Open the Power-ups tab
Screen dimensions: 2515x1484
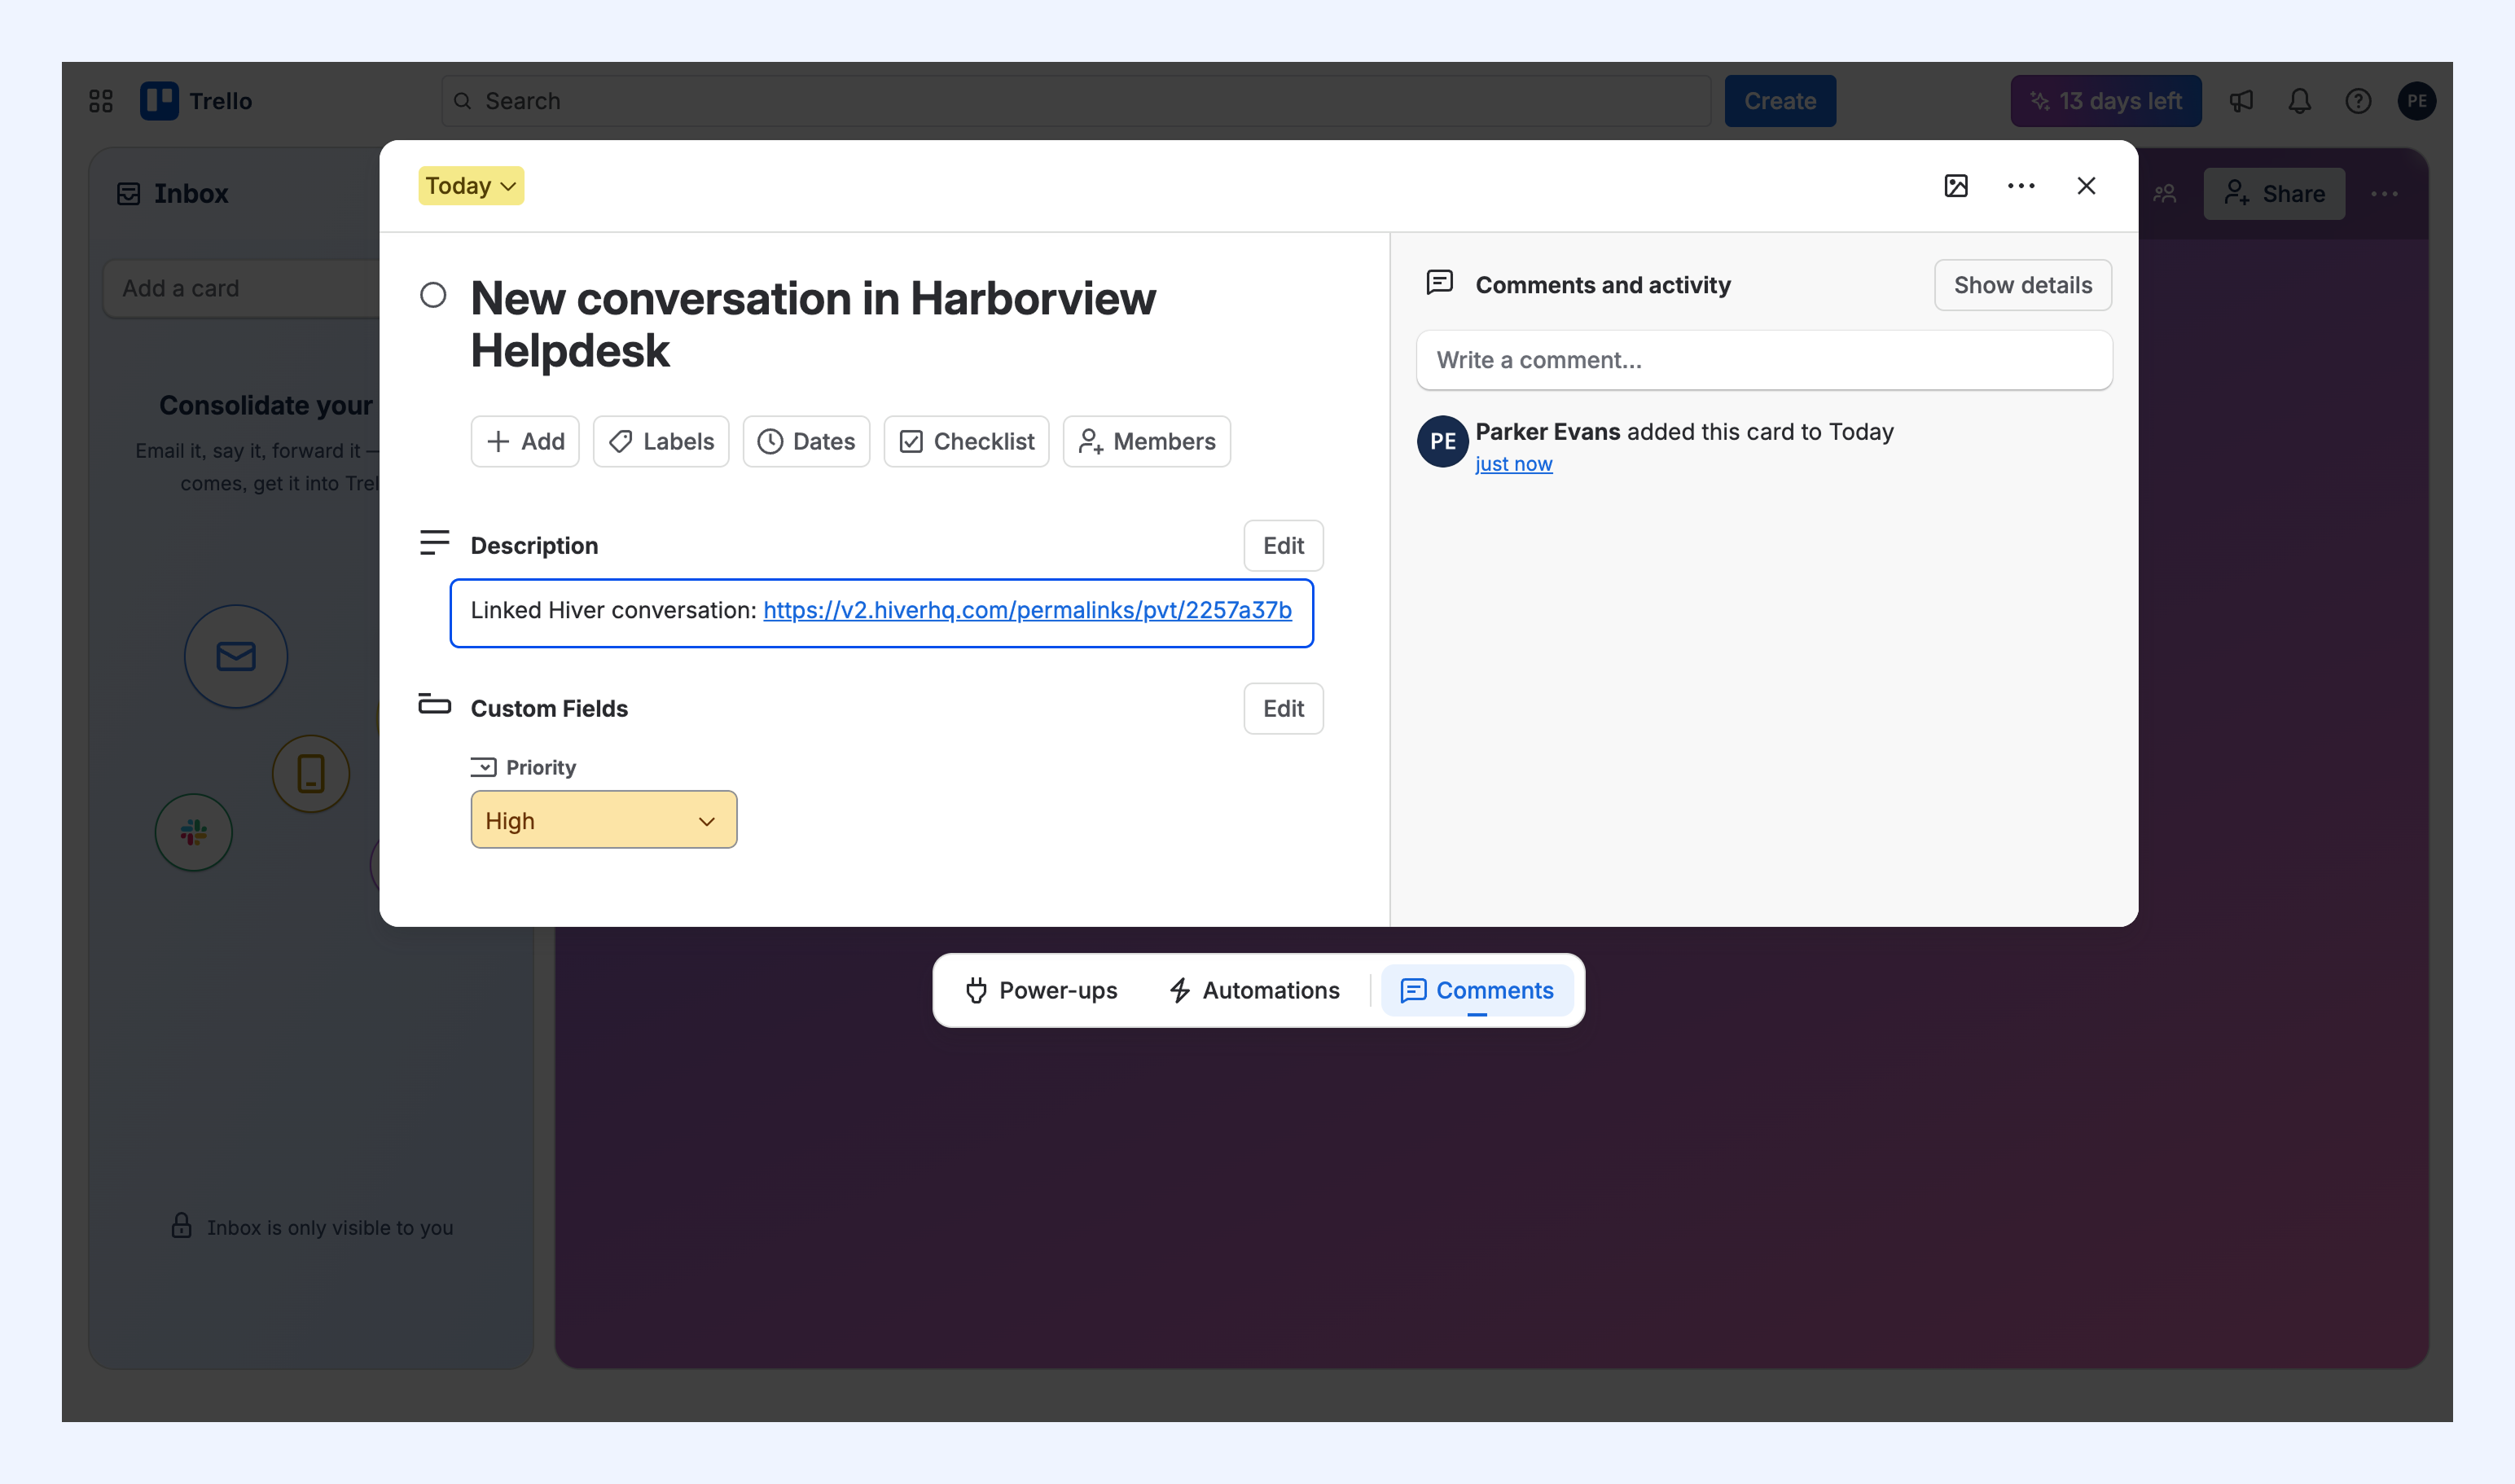pos(1042,990)
